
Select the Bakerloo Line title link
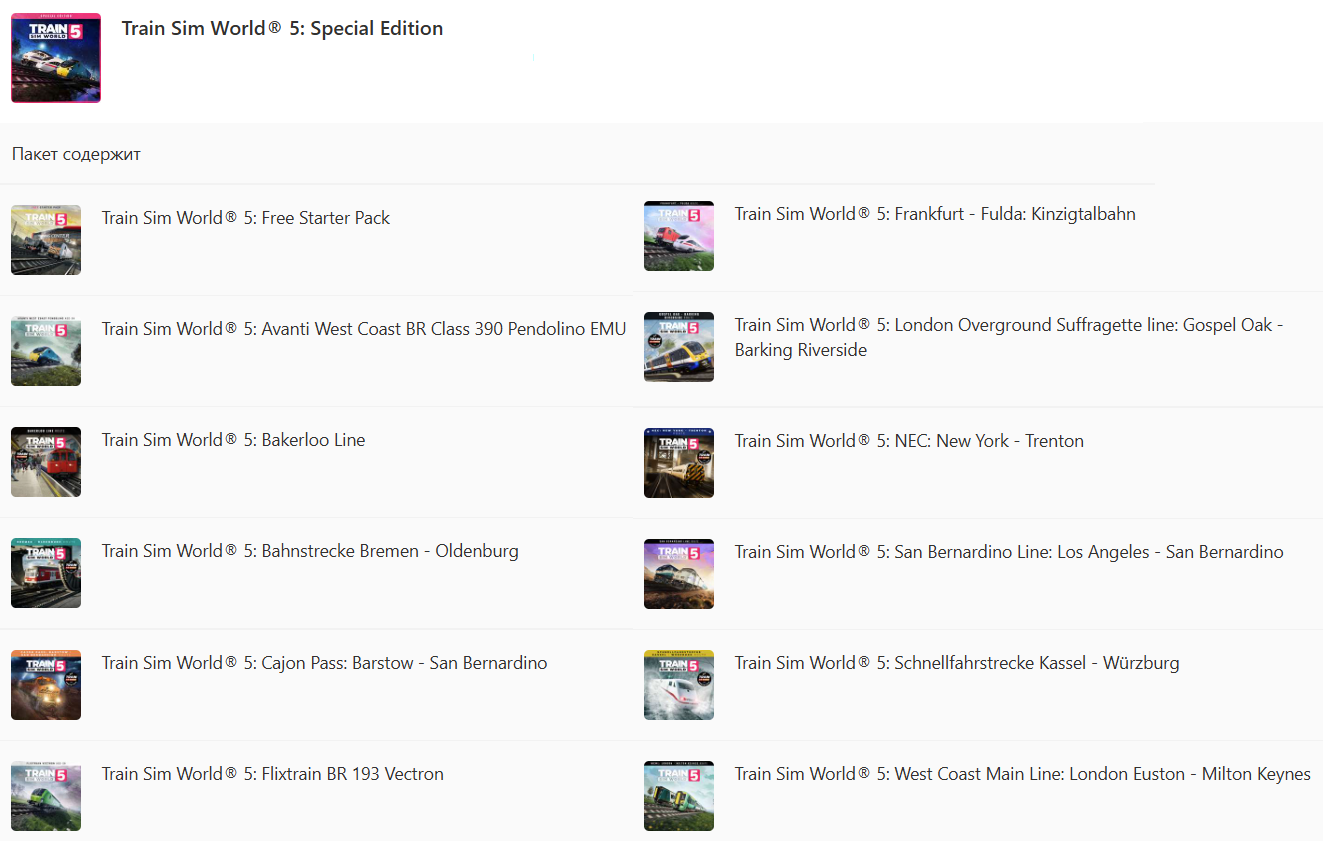tap(233, 440)
